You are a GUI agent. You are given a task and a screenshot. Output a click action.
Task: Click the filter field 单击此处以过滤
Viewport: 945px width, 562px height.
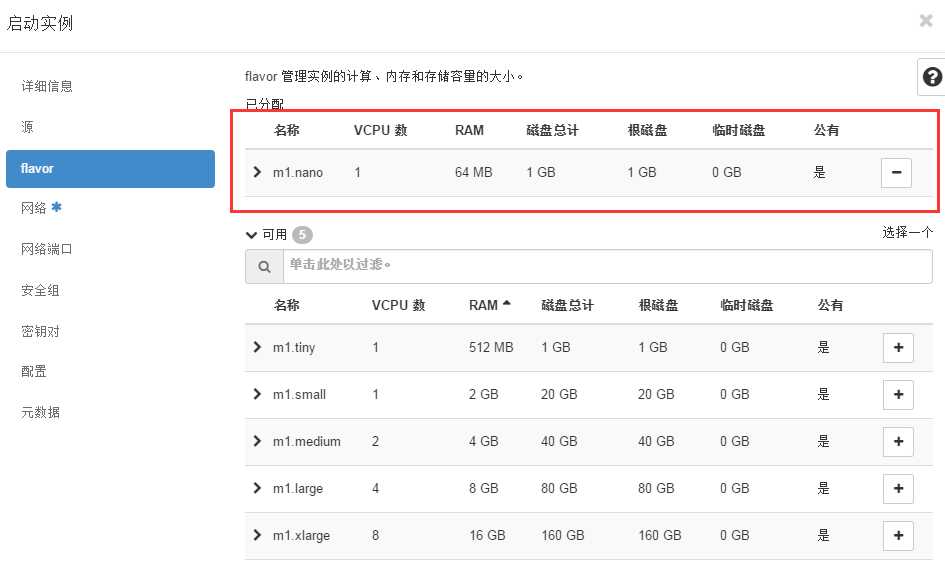click(x=608, y=266)
